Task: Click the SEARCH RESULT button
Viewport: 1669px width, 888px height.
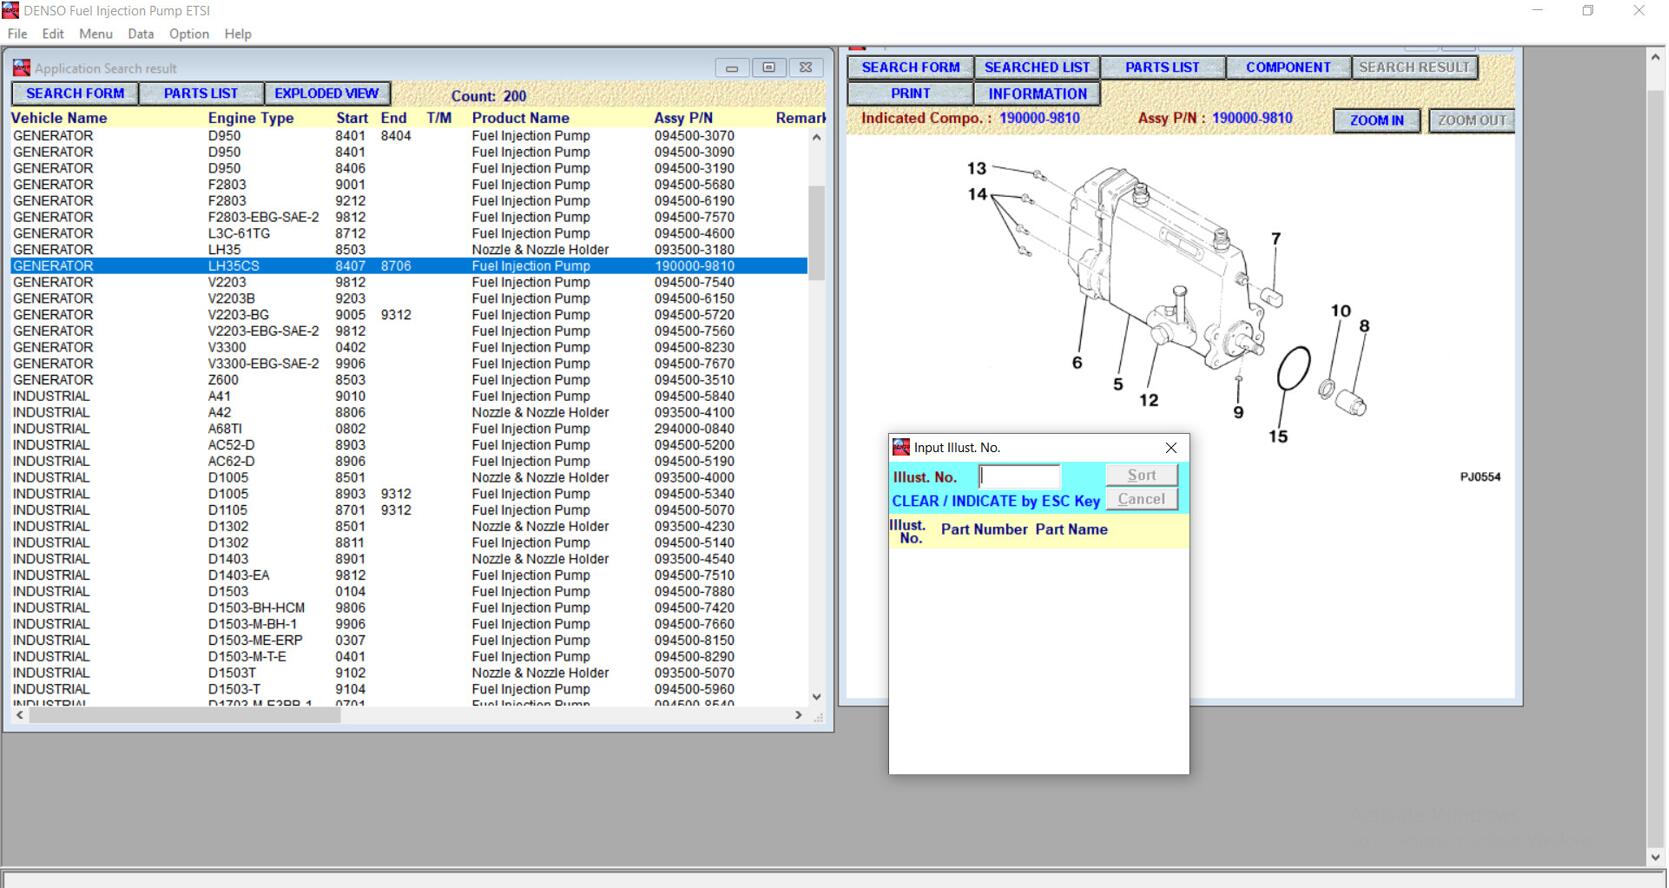Action: [1414, 67]
